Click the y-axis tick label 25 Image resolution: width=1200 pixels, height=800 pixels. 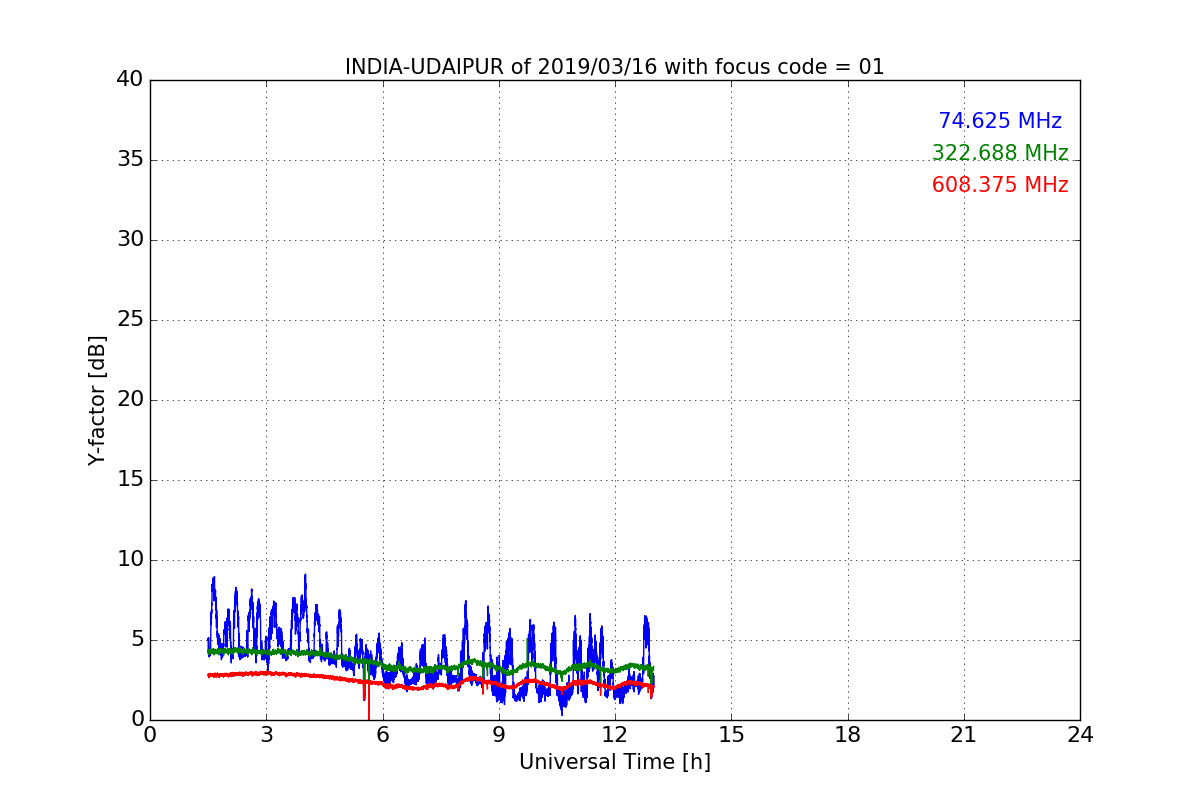click(x=129, y=320)
